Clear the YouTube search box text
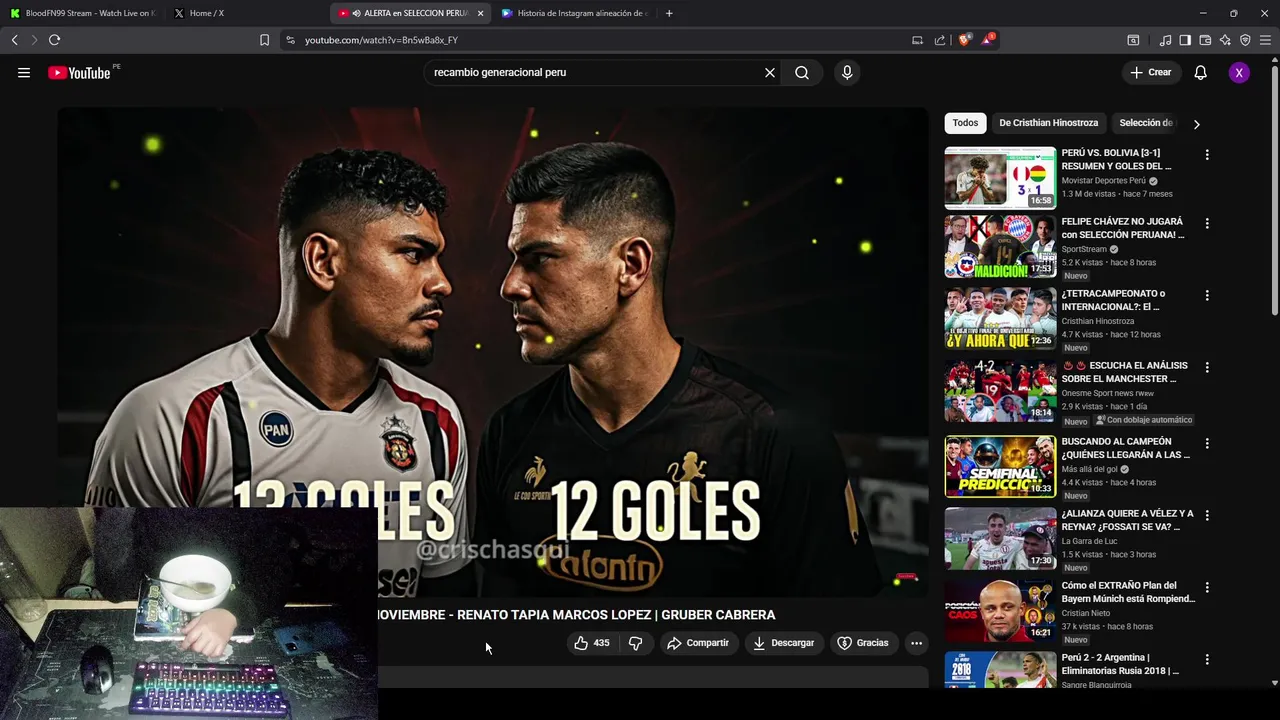 click(x=770, y=72)
